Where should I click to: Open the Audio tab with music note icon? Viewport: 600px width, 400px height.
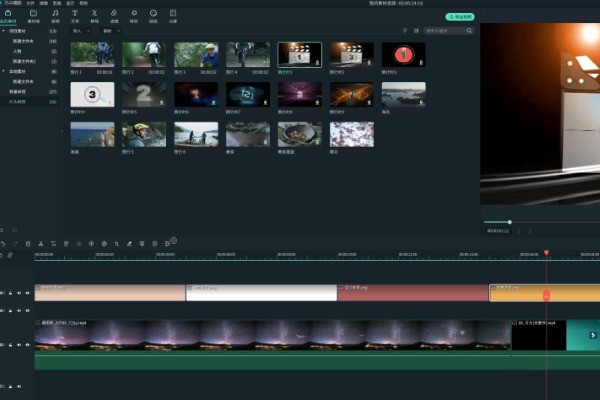coord(55,15)
